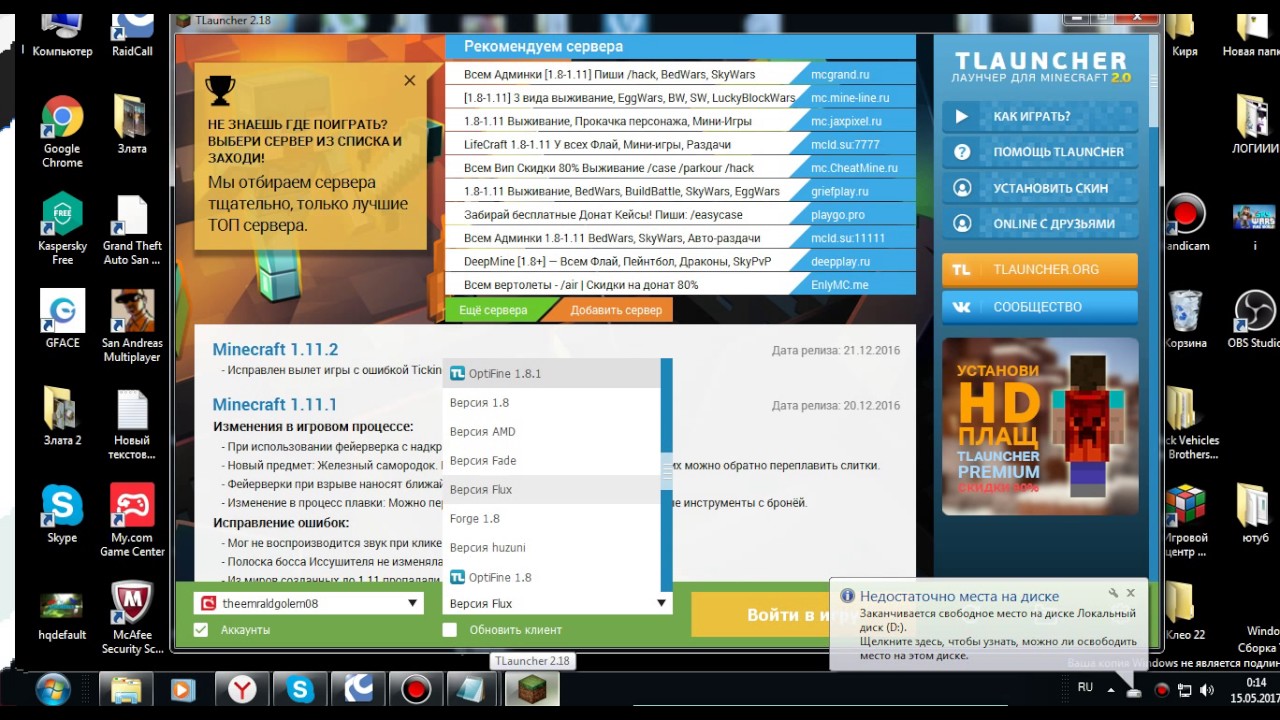Open Skype desktop icon
This screenshot has height=720, width=1280.
62,514
